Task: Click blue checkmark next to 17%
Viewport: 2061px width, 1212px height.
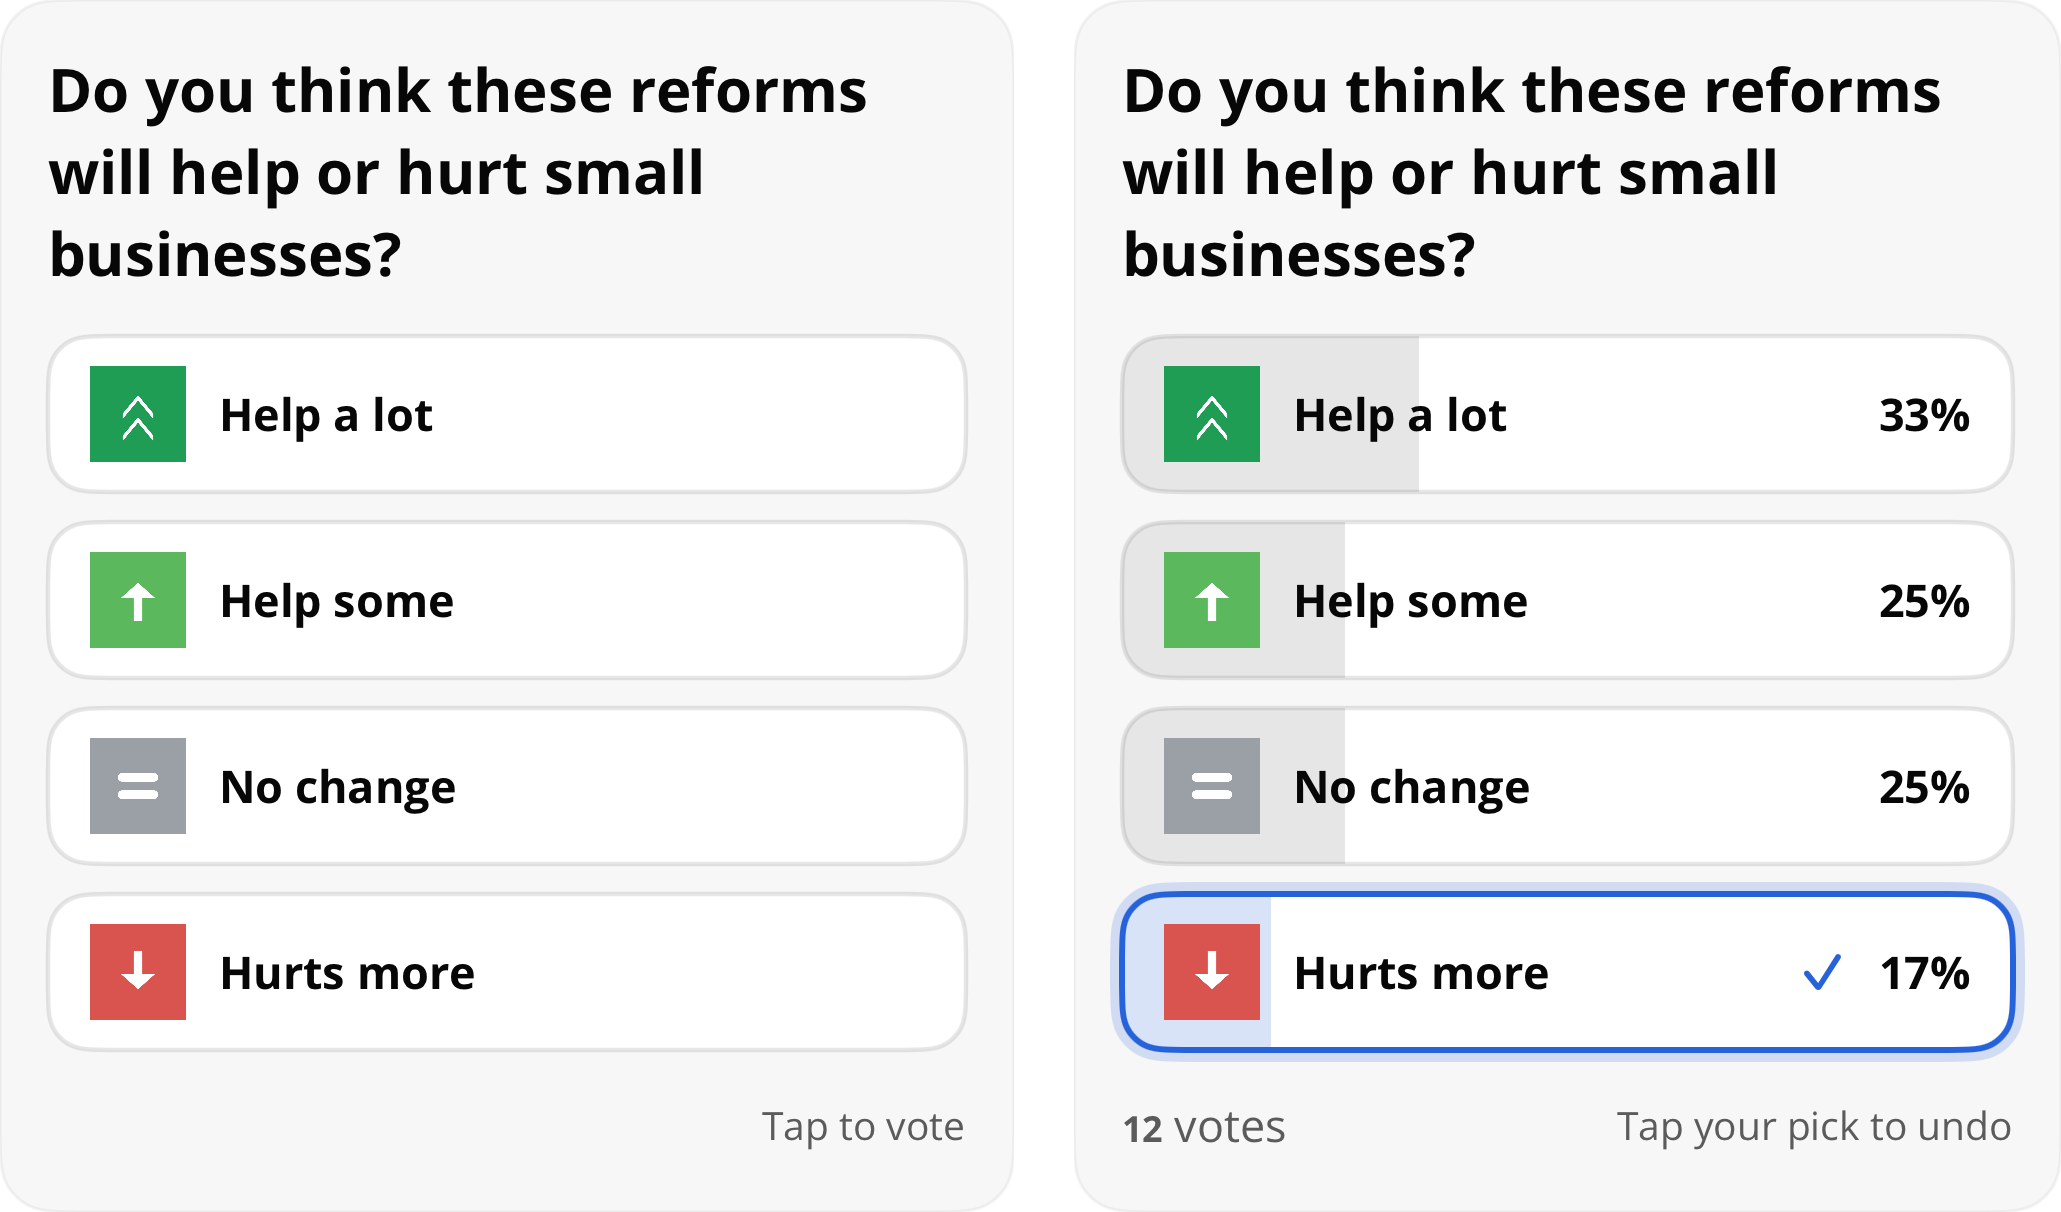Action: coord(1822,972)
